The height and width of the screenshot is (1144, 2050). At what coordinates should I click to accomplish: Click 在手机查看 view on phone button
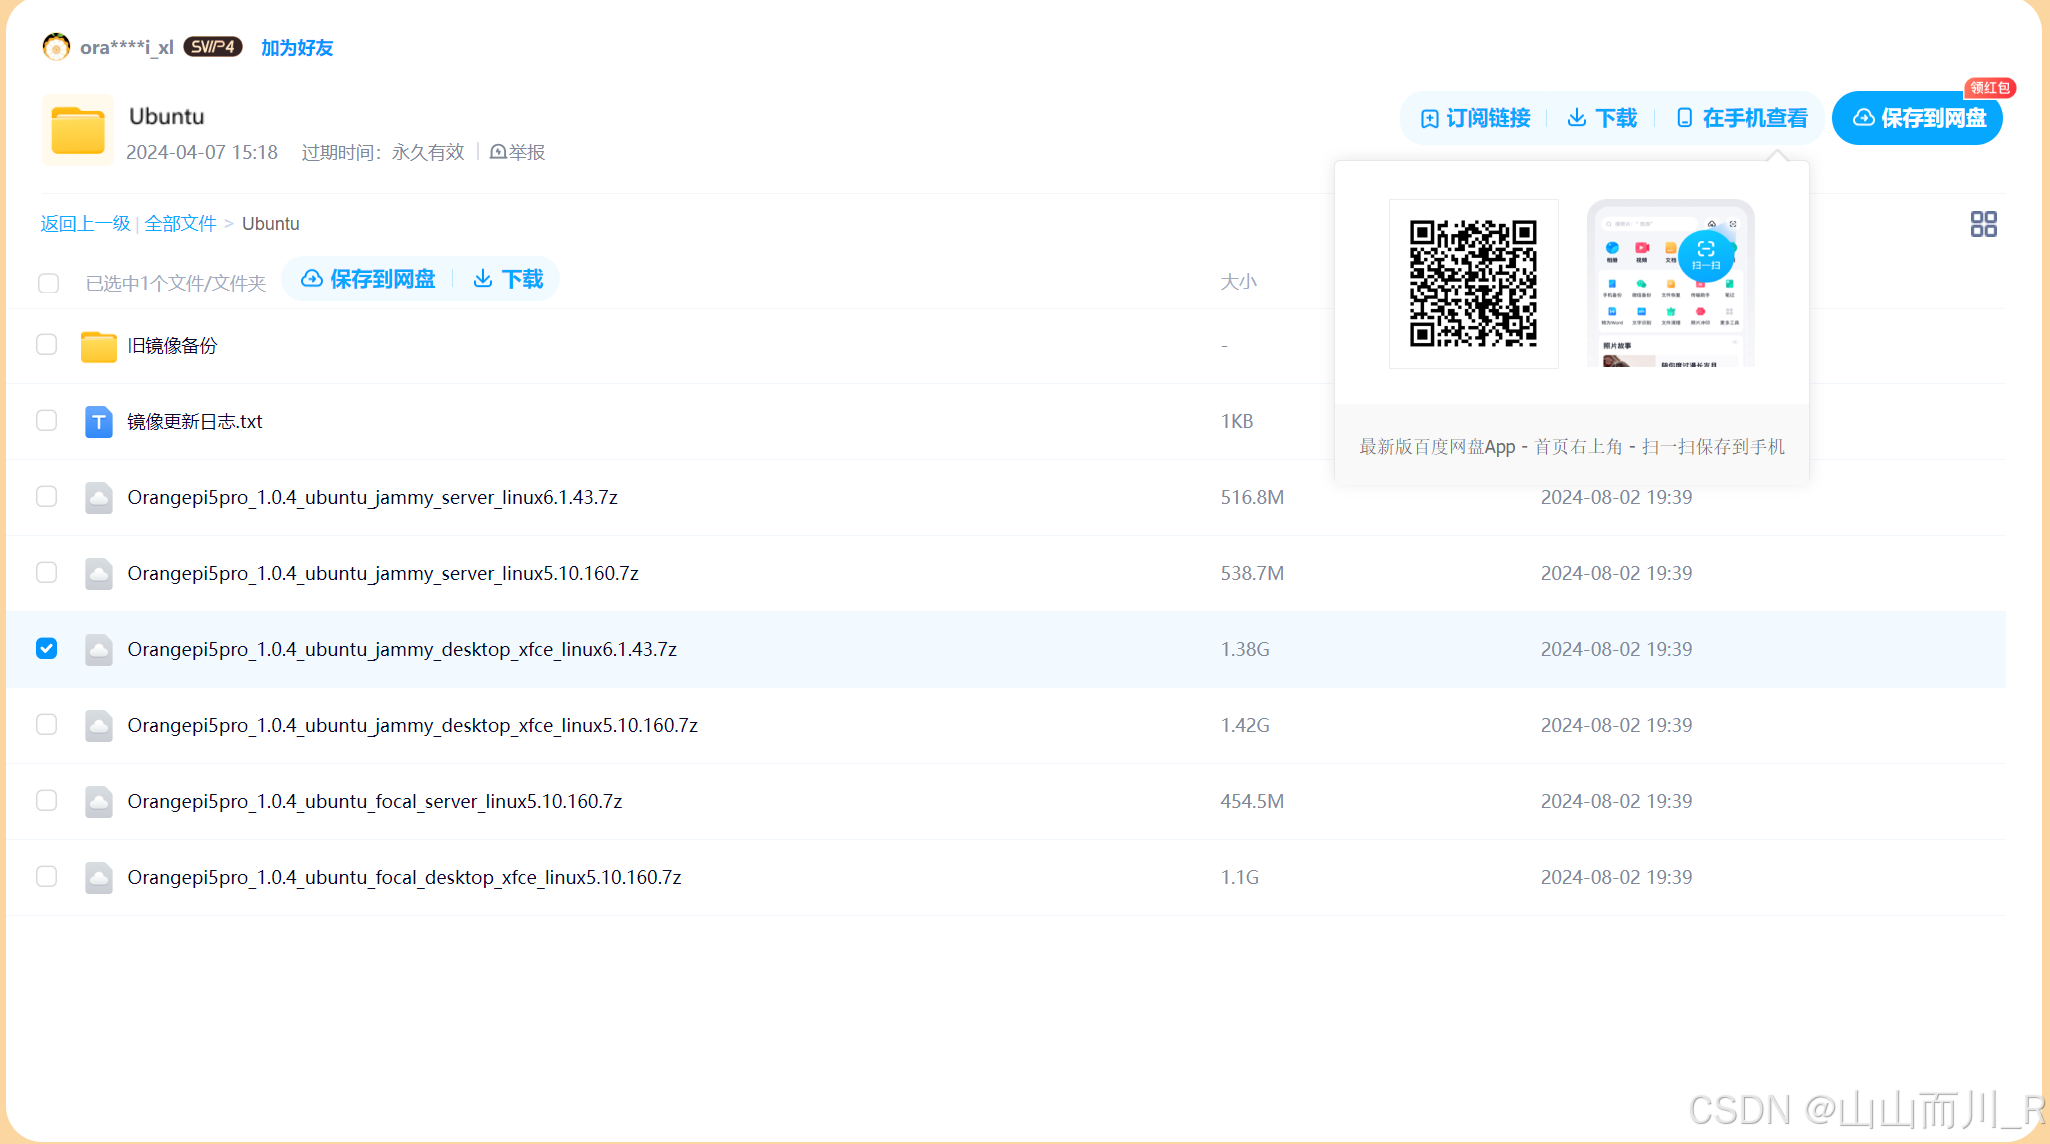pos(1742,118)
